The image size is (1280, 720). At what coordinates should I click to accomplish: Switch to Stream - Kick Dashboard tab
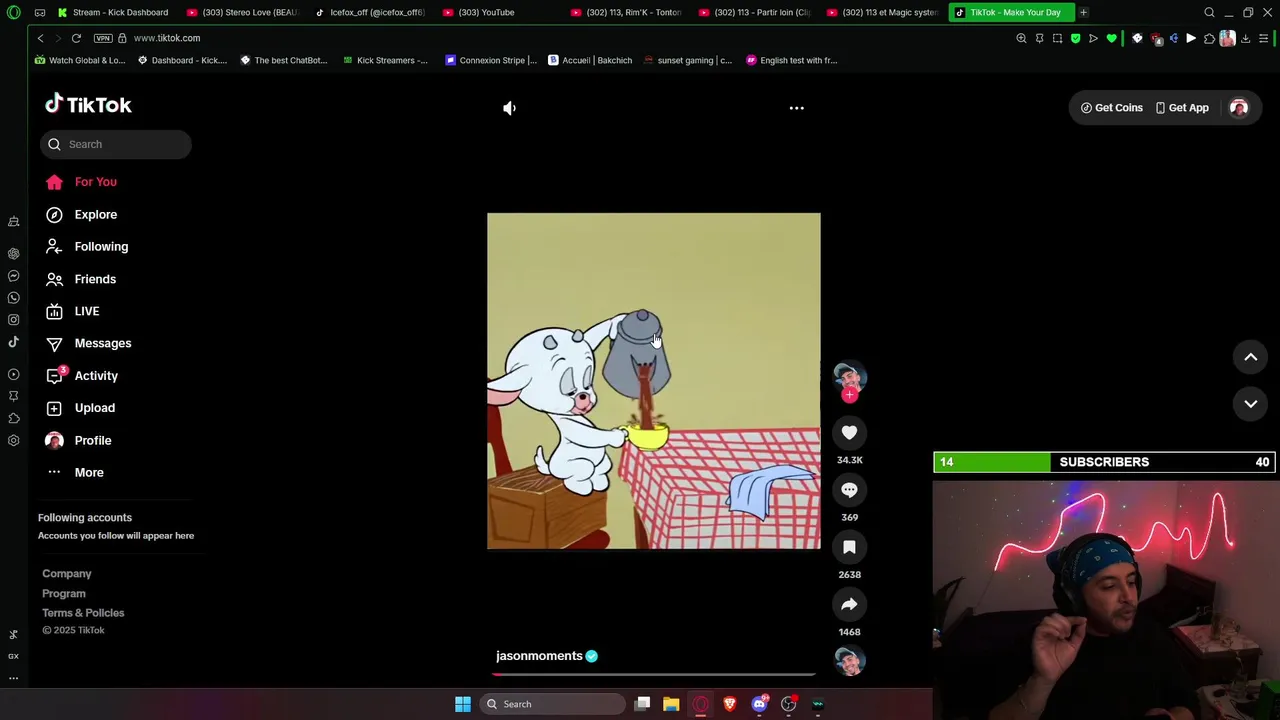[x=113, y=12]
